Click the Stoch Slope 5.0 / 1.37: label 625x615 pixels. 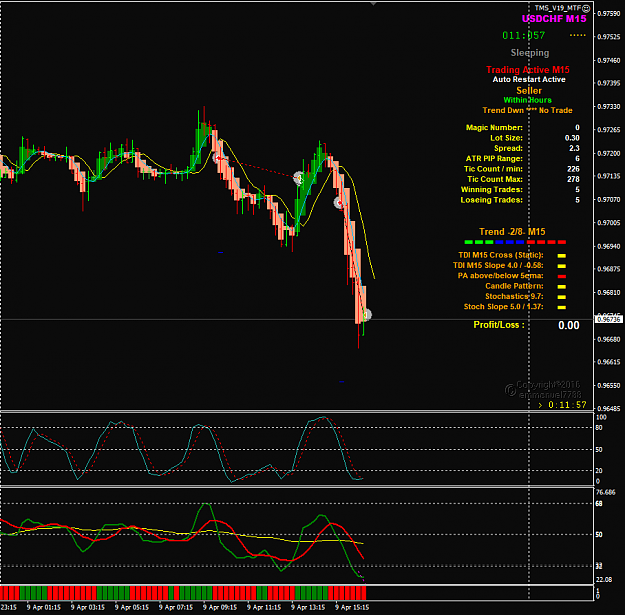pos(503,307)
